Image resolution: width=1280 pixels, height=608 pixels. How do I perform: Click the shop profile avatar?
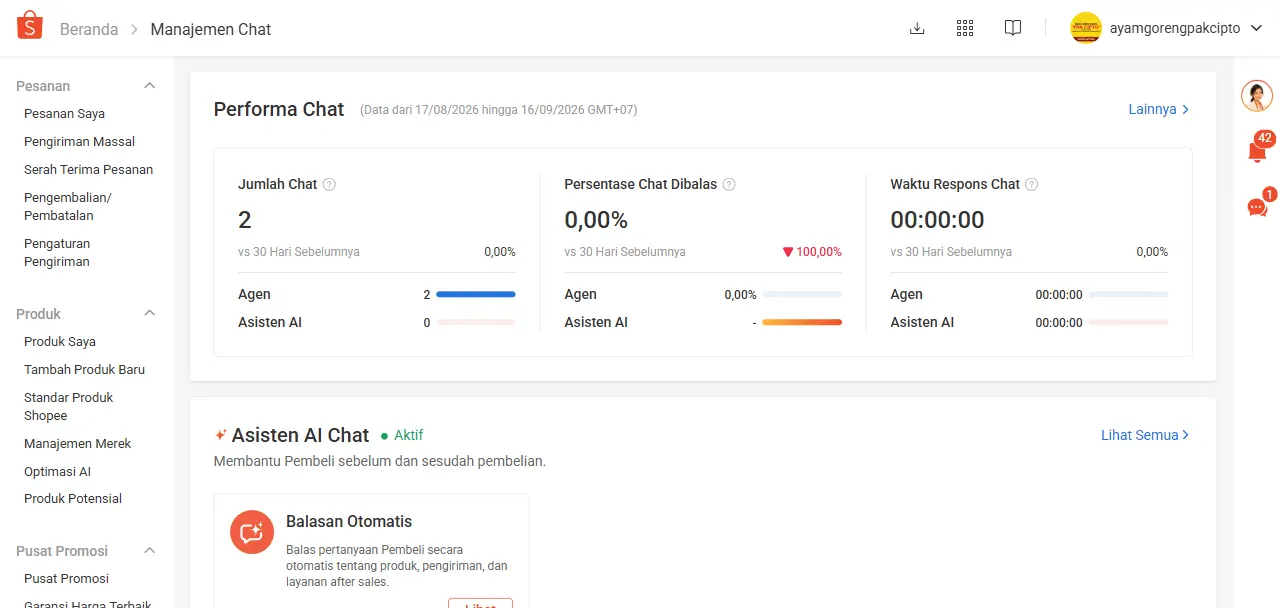(1086, 28)
